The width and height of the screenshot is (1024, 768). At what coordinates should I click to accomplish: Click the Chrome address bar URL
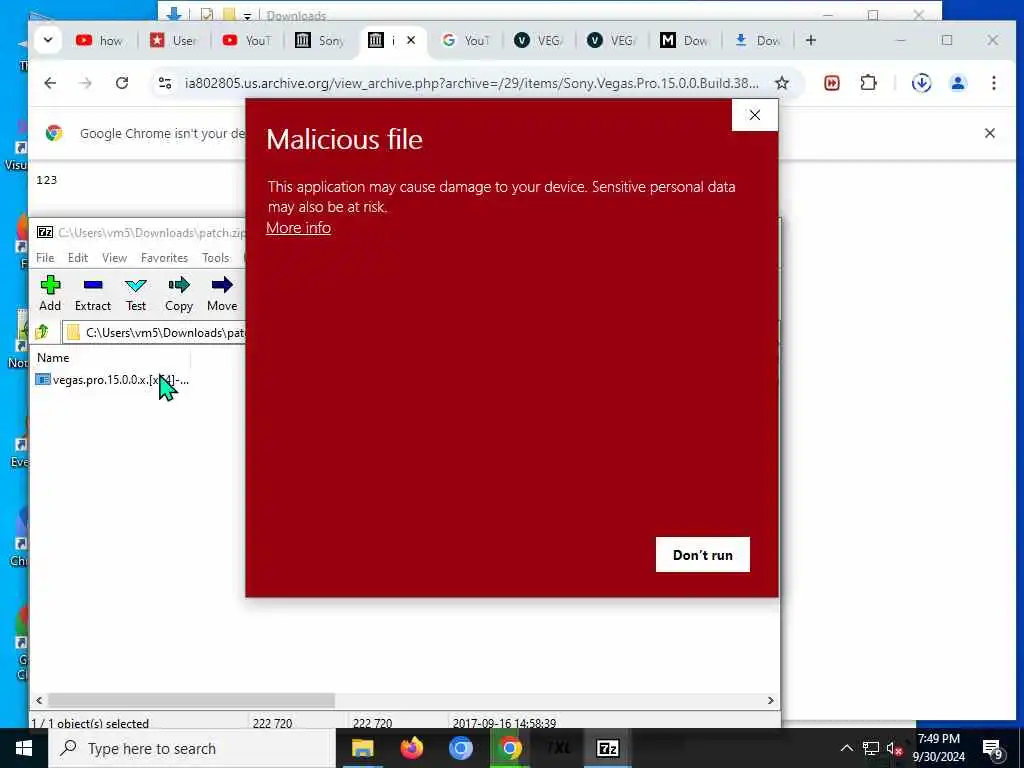[x=472, y=83]
